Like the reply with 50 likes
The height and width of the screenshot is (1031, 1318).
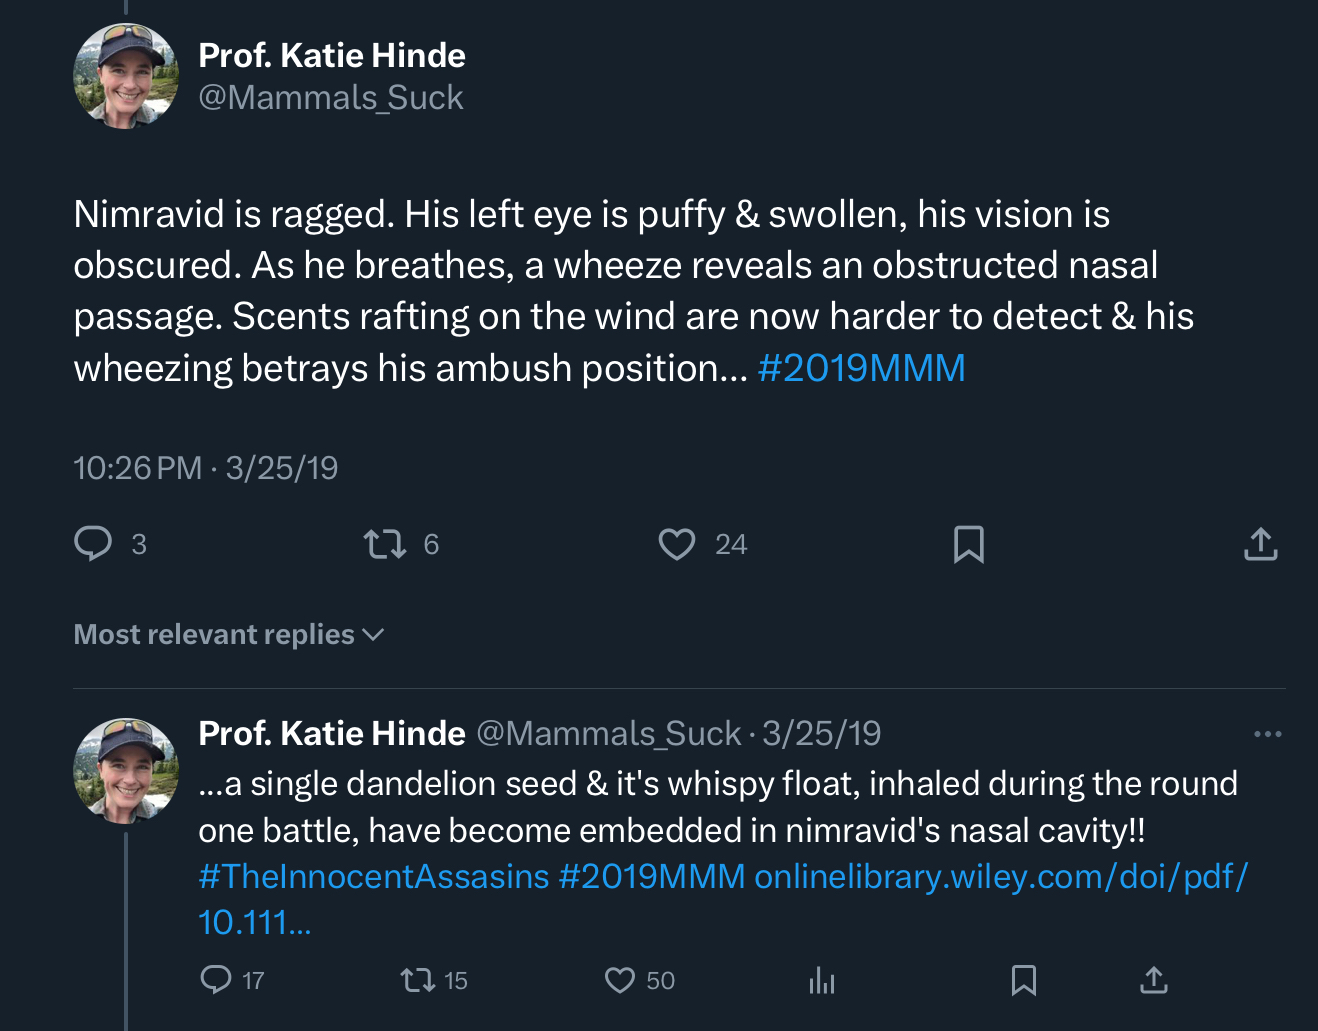click(x=620, y=980)
